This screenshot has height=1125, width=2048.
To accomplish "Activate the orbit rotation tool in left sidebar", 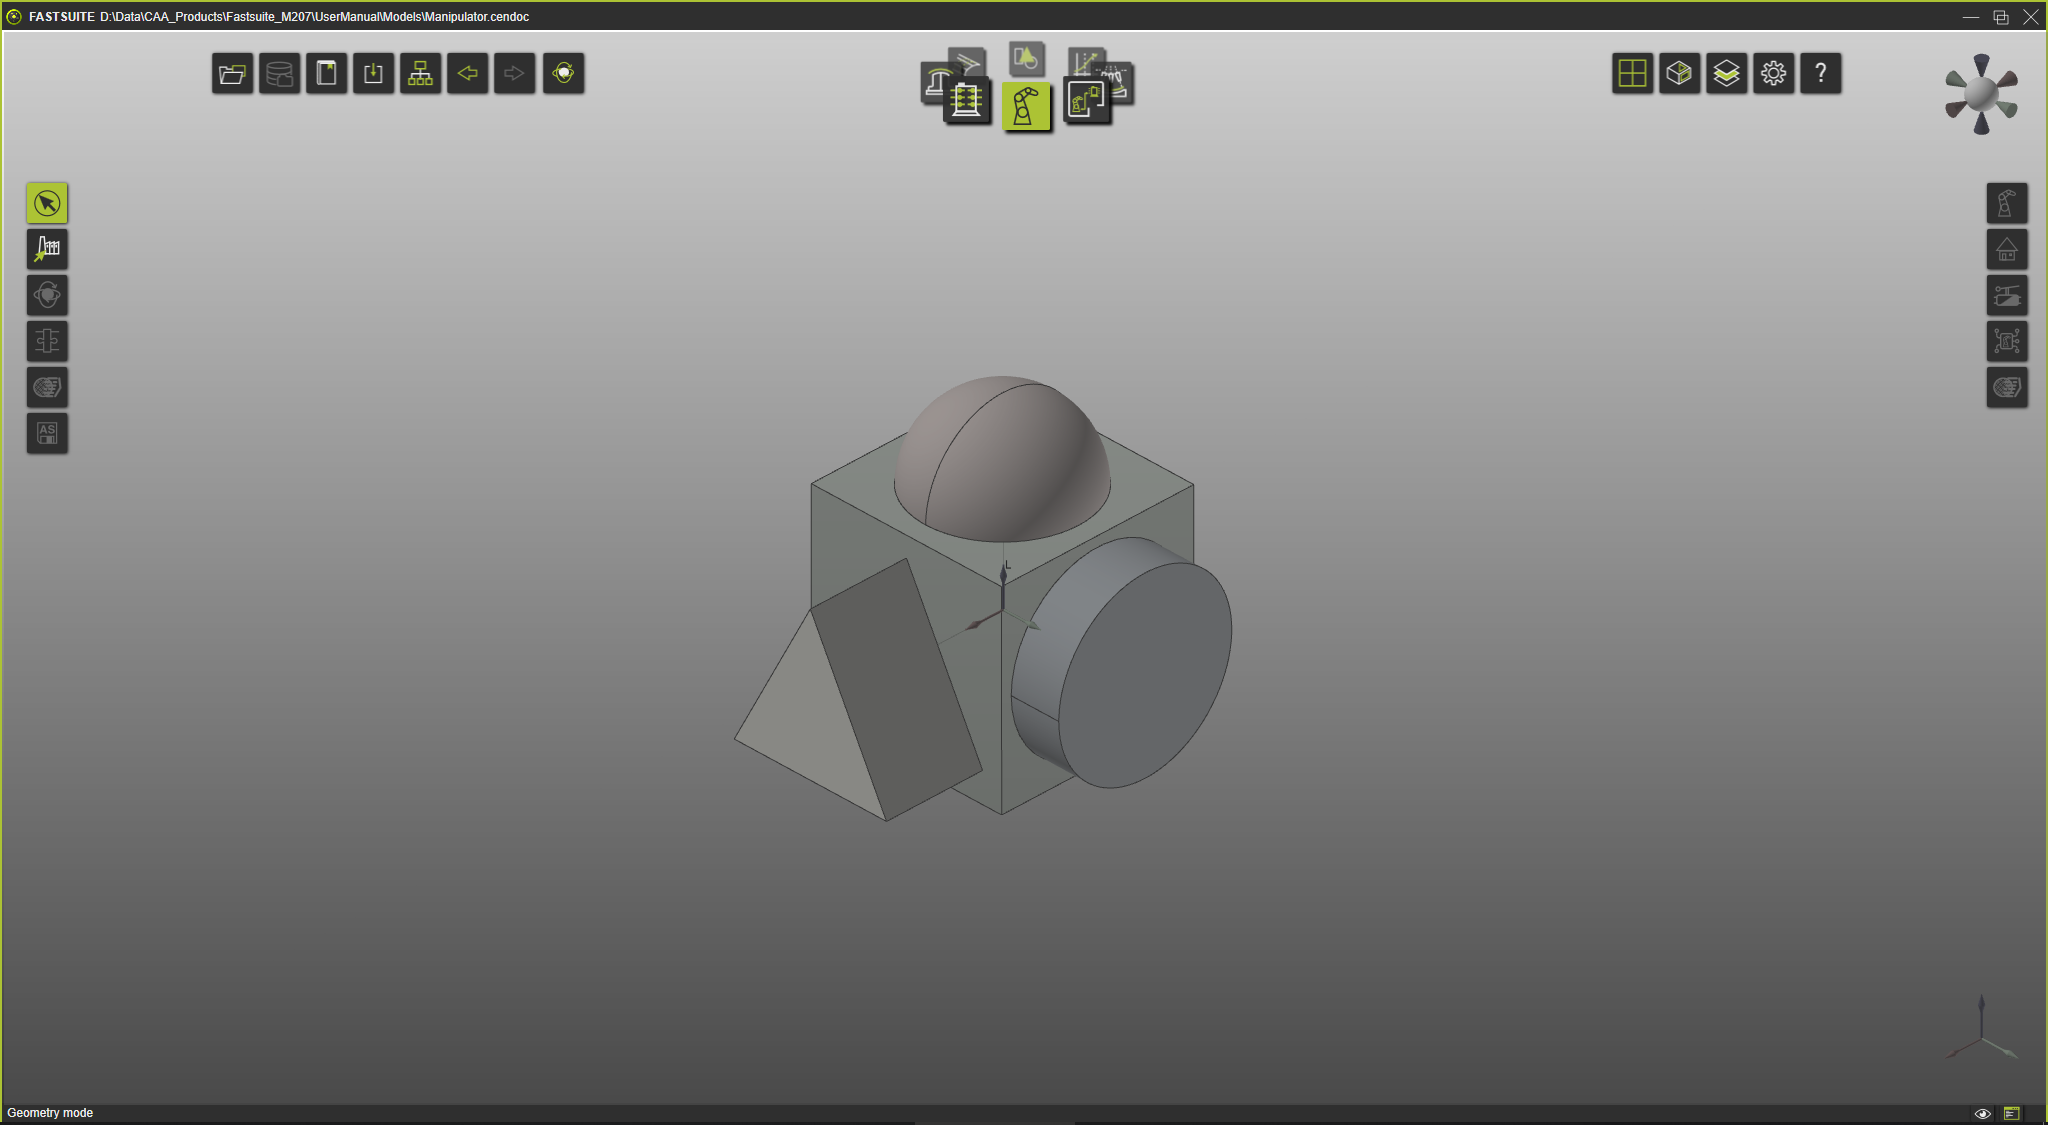I will [x=47, y=295].
